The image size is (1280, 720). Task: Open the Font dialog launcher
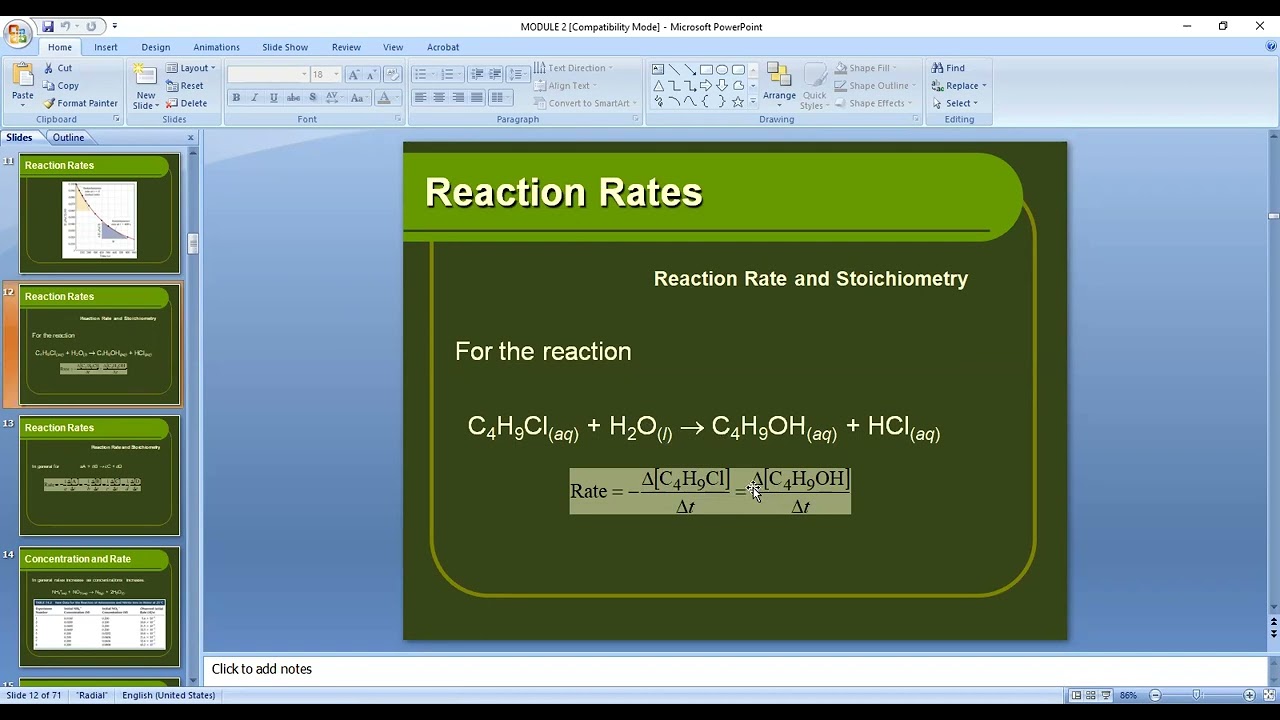coord(397,119)
